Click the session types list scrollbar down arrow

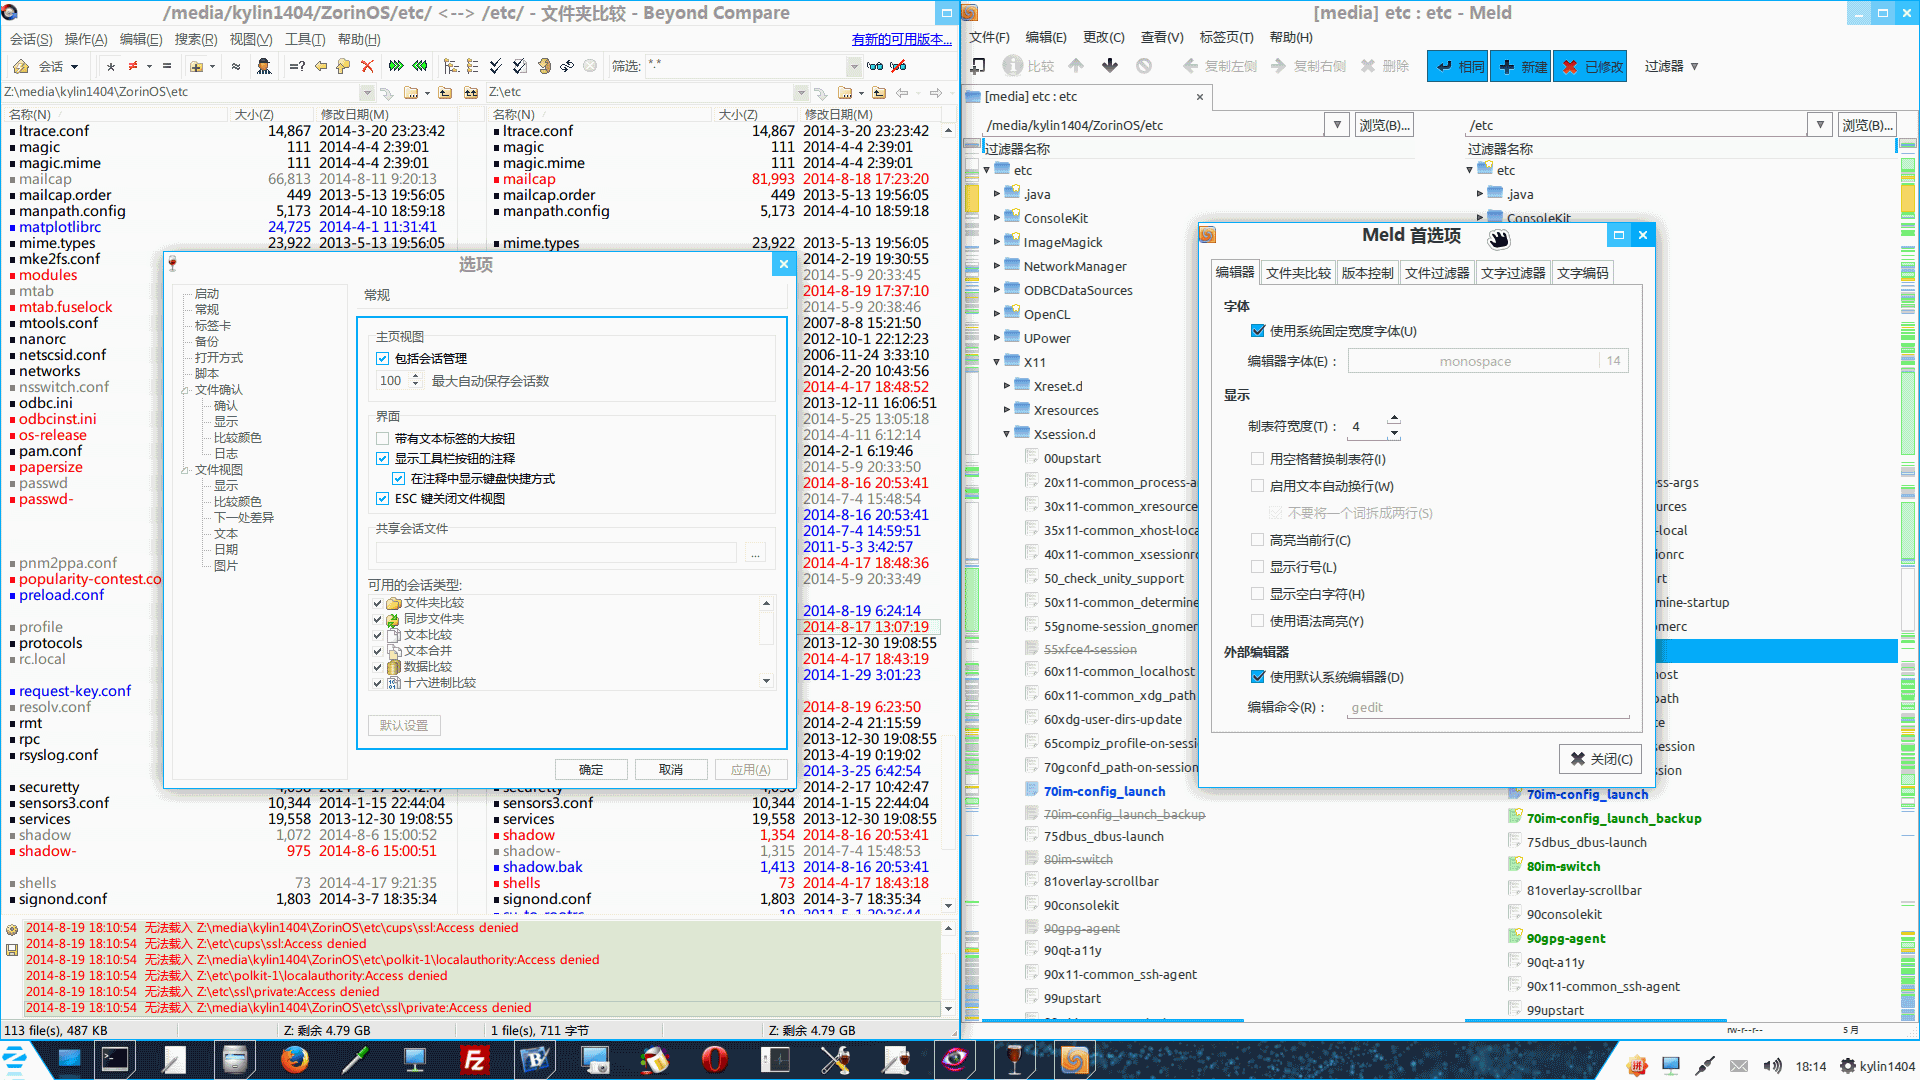766,681
